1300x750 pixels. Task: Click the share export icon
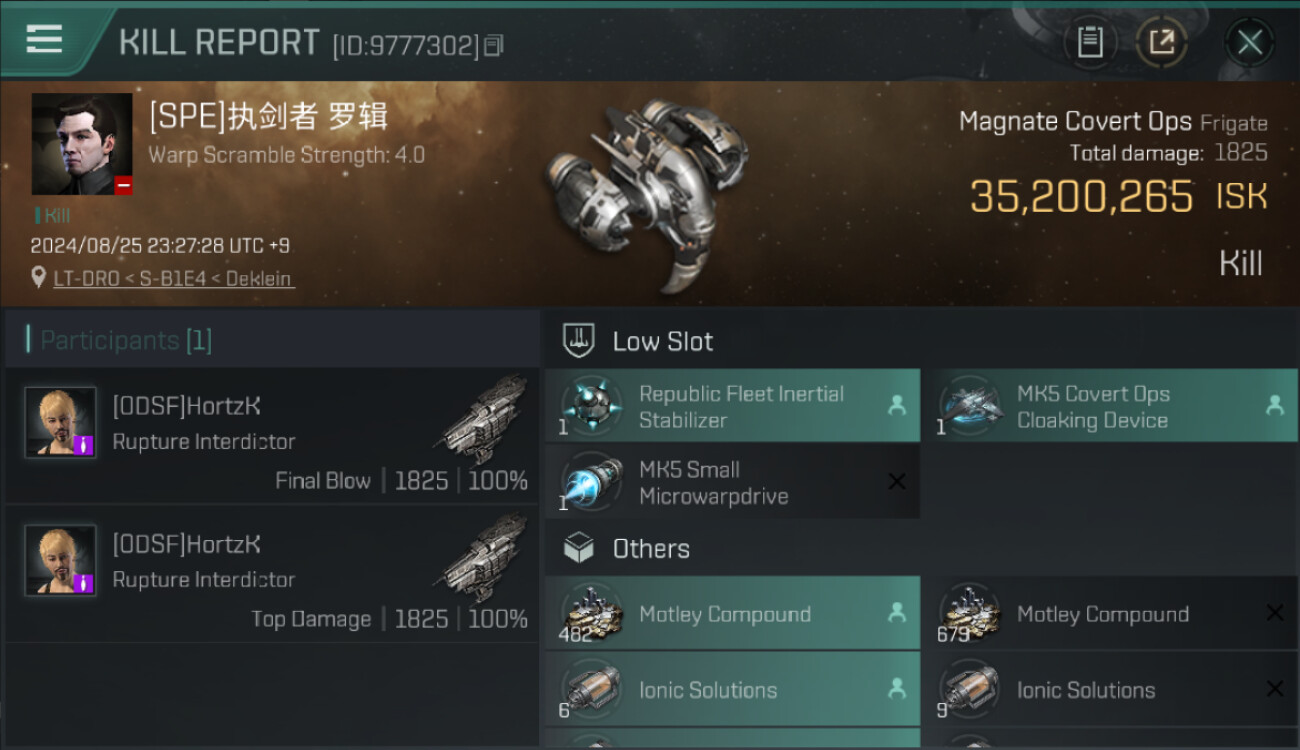pos(1161,42)
